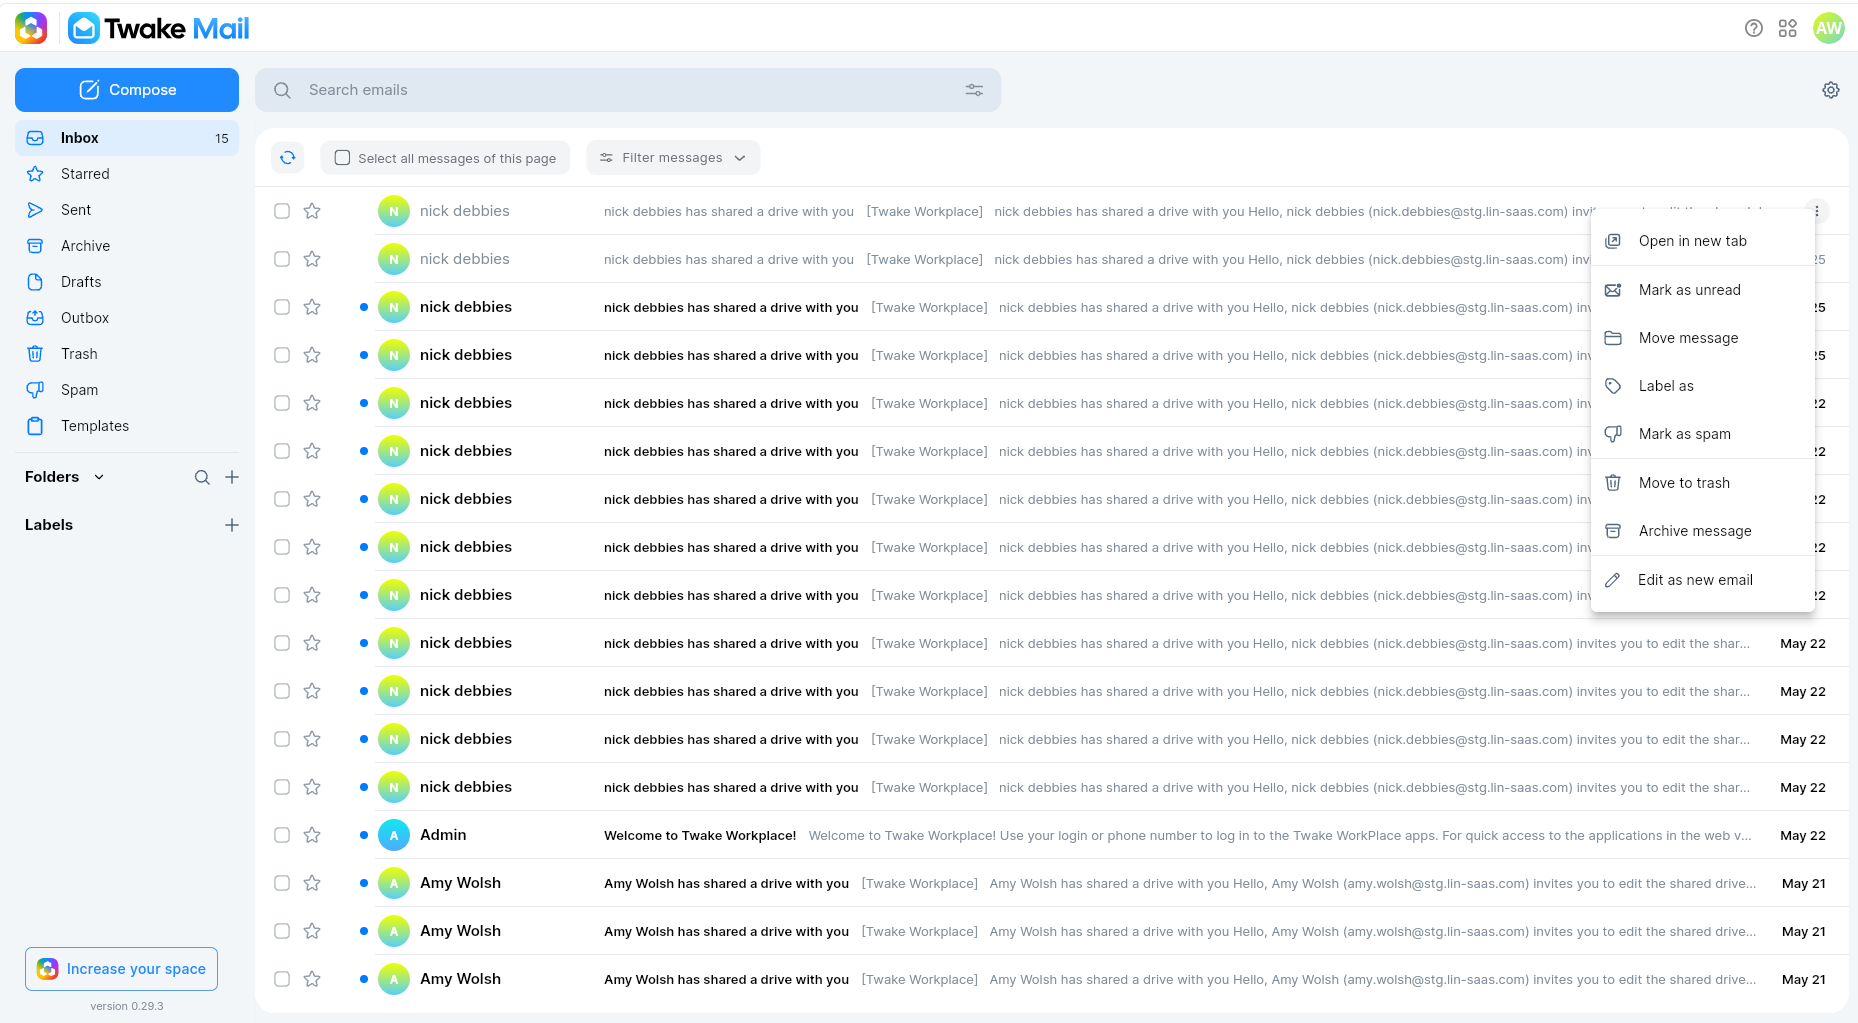Star the Admin welcome email
The height and width of the screenshot is (1023, 1858).
[312, 835]
